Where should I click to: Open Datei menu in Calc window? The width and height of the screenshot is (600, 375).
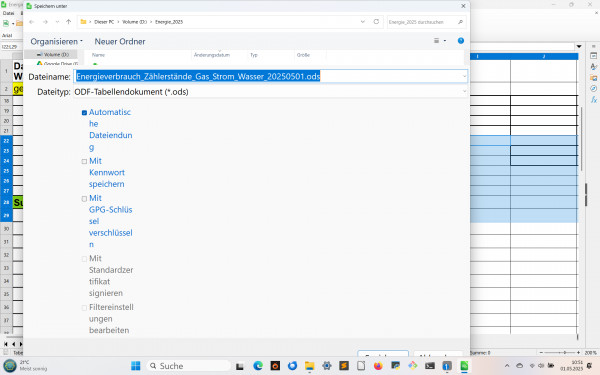(8, 13)
